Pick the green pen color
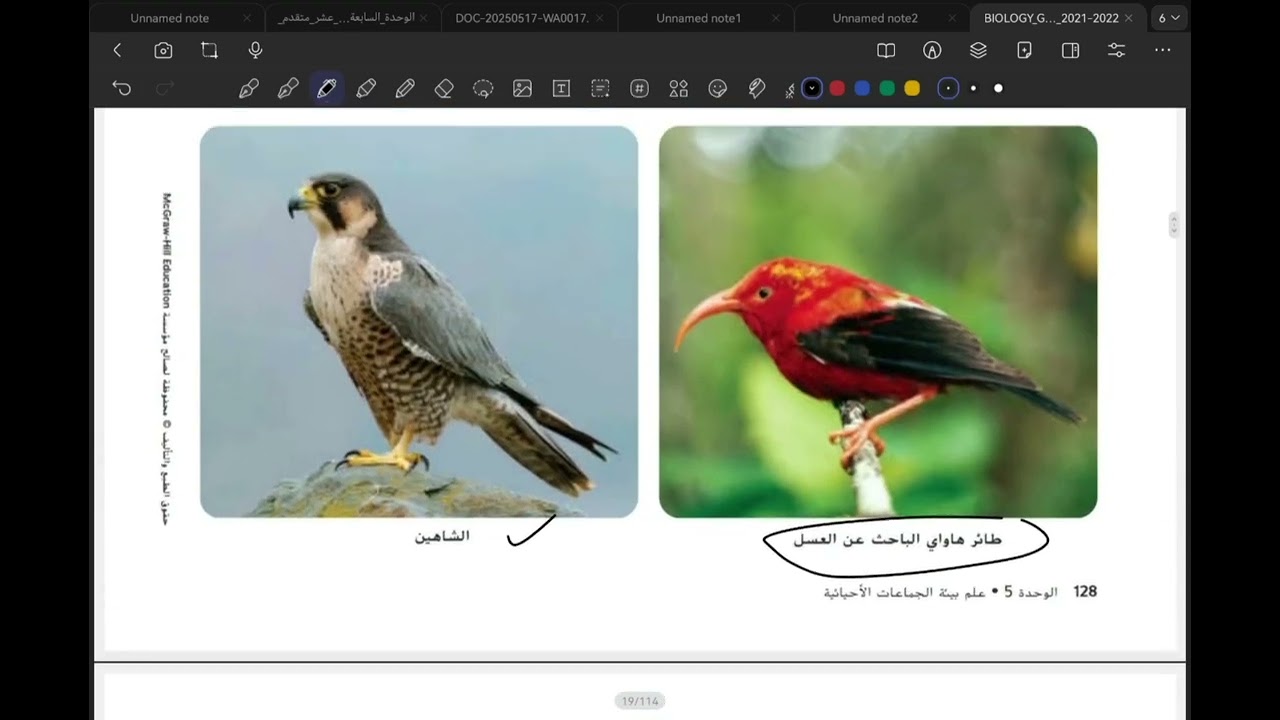Image resolution: width=1280 pixels, height=720 pixels. pyautogui.click(x=887, y=88)
